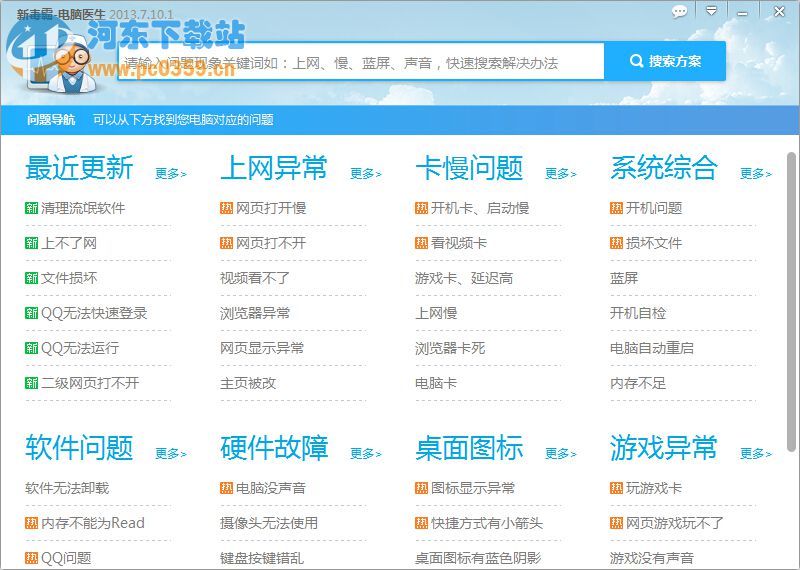Open 开机卡、启动慢 solution
Screen dimensions: 800x570
[480, 208]
